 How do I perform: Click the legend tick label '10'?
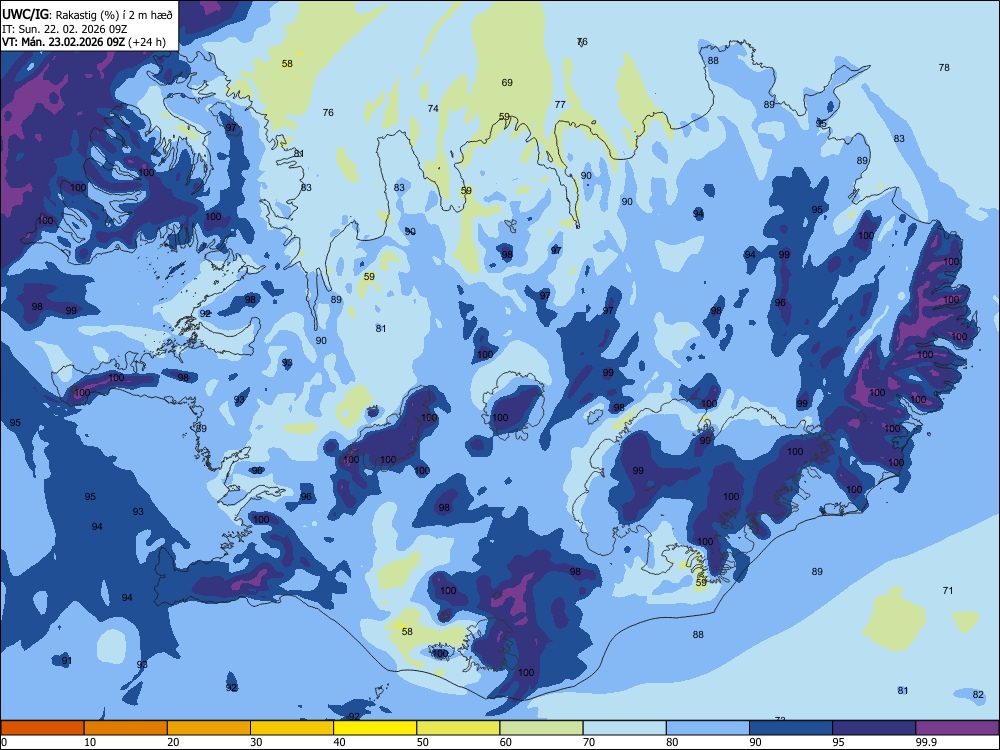point(90,742)
